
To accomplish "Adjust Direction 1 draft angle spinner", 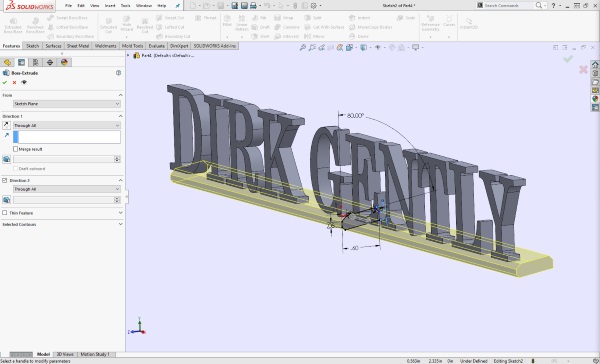I will click(117, 159).
